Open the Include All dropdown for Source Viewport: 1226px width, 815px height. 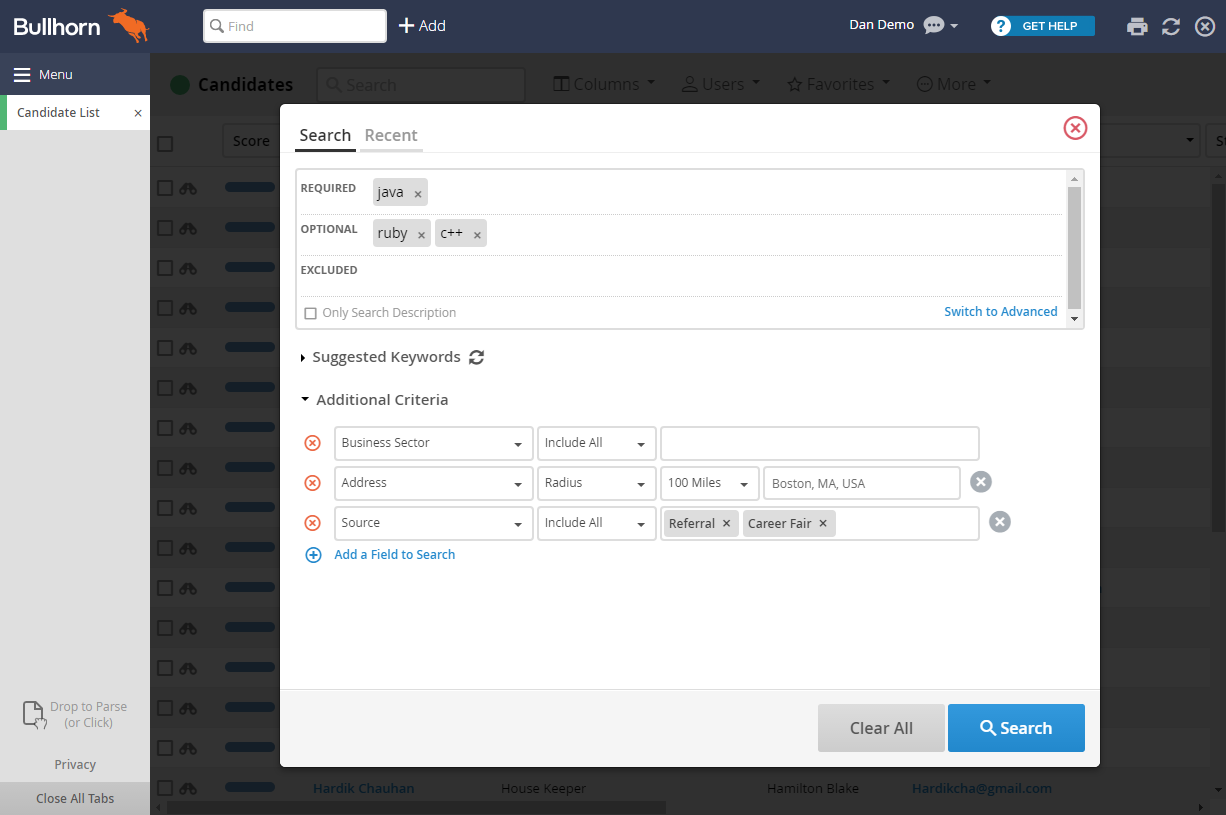pyautogui.click(x=596, y=523)
